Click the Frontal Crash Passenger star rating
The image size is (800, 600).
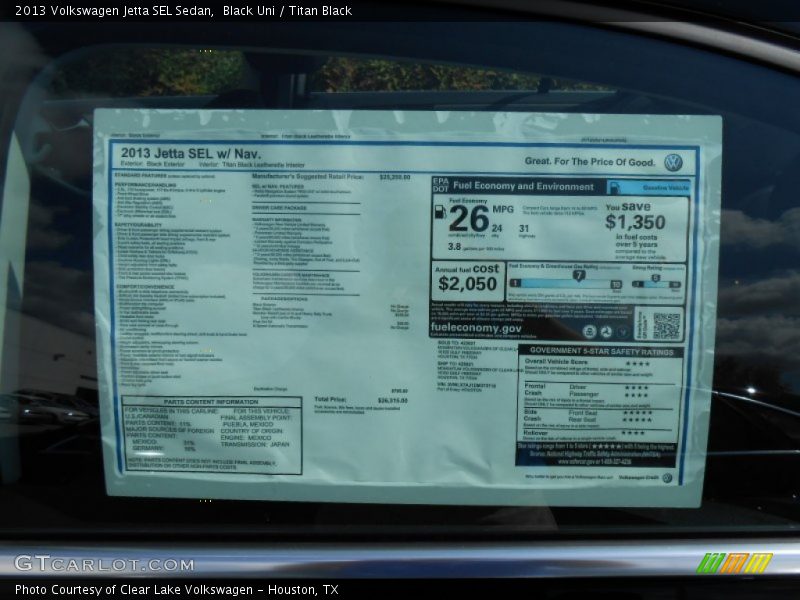point(636,395)
